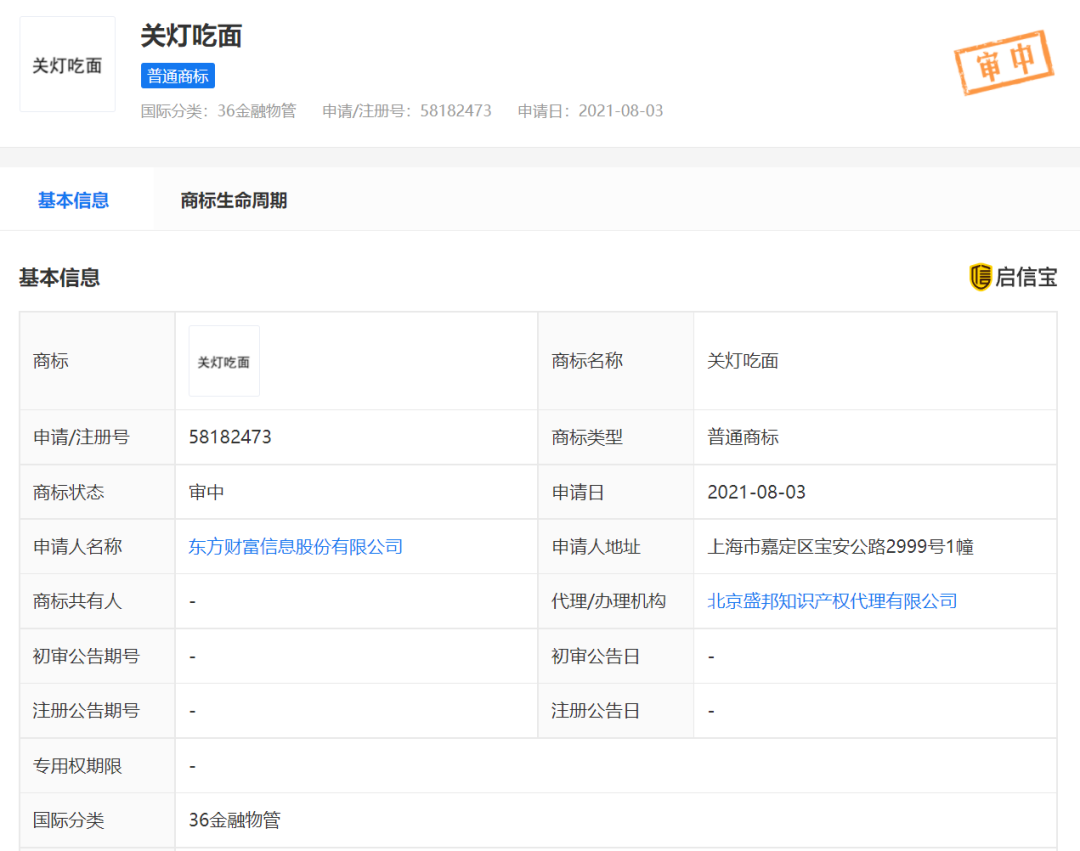Select the 58182473 value in table
The image size is (1080, 851).
coord(230,437)
